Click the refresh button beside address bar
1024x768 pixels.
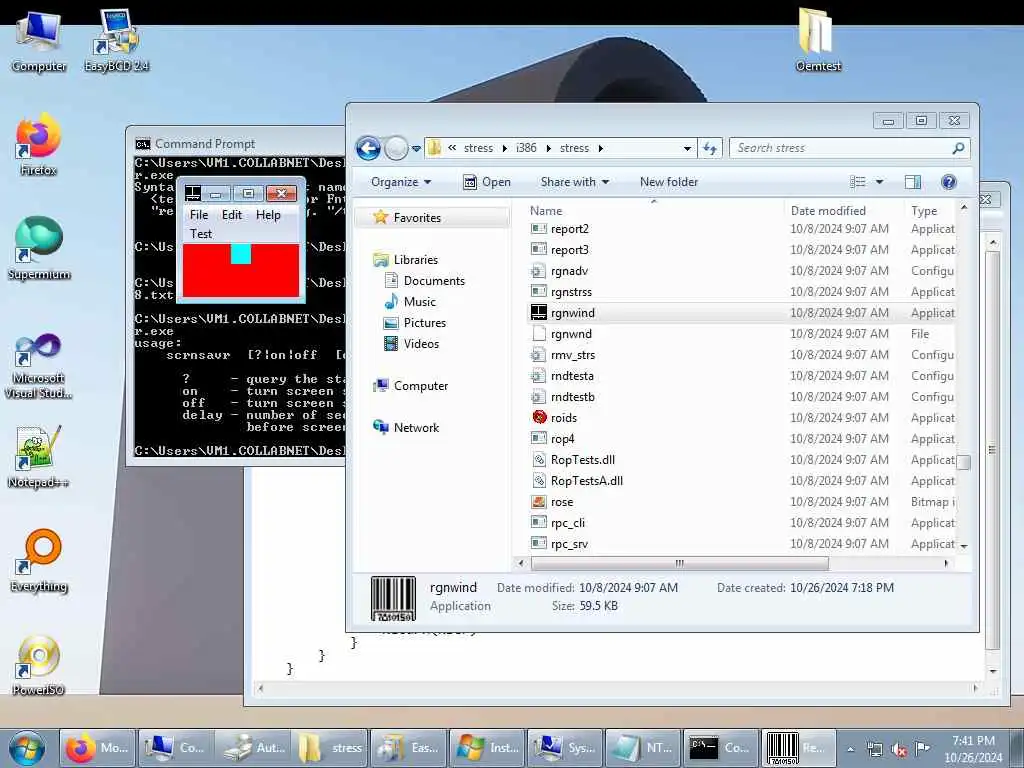point(710,148)
